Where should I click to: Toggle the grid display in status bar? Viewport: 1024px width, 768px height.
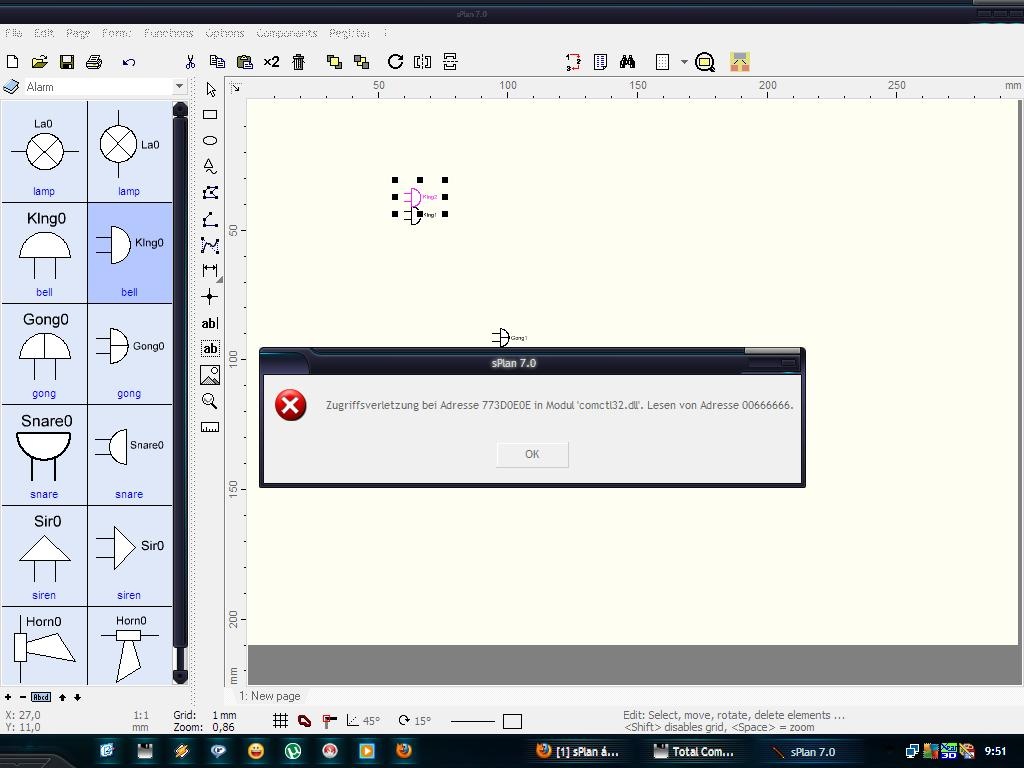pyautogui.click(x=280, y=721)
